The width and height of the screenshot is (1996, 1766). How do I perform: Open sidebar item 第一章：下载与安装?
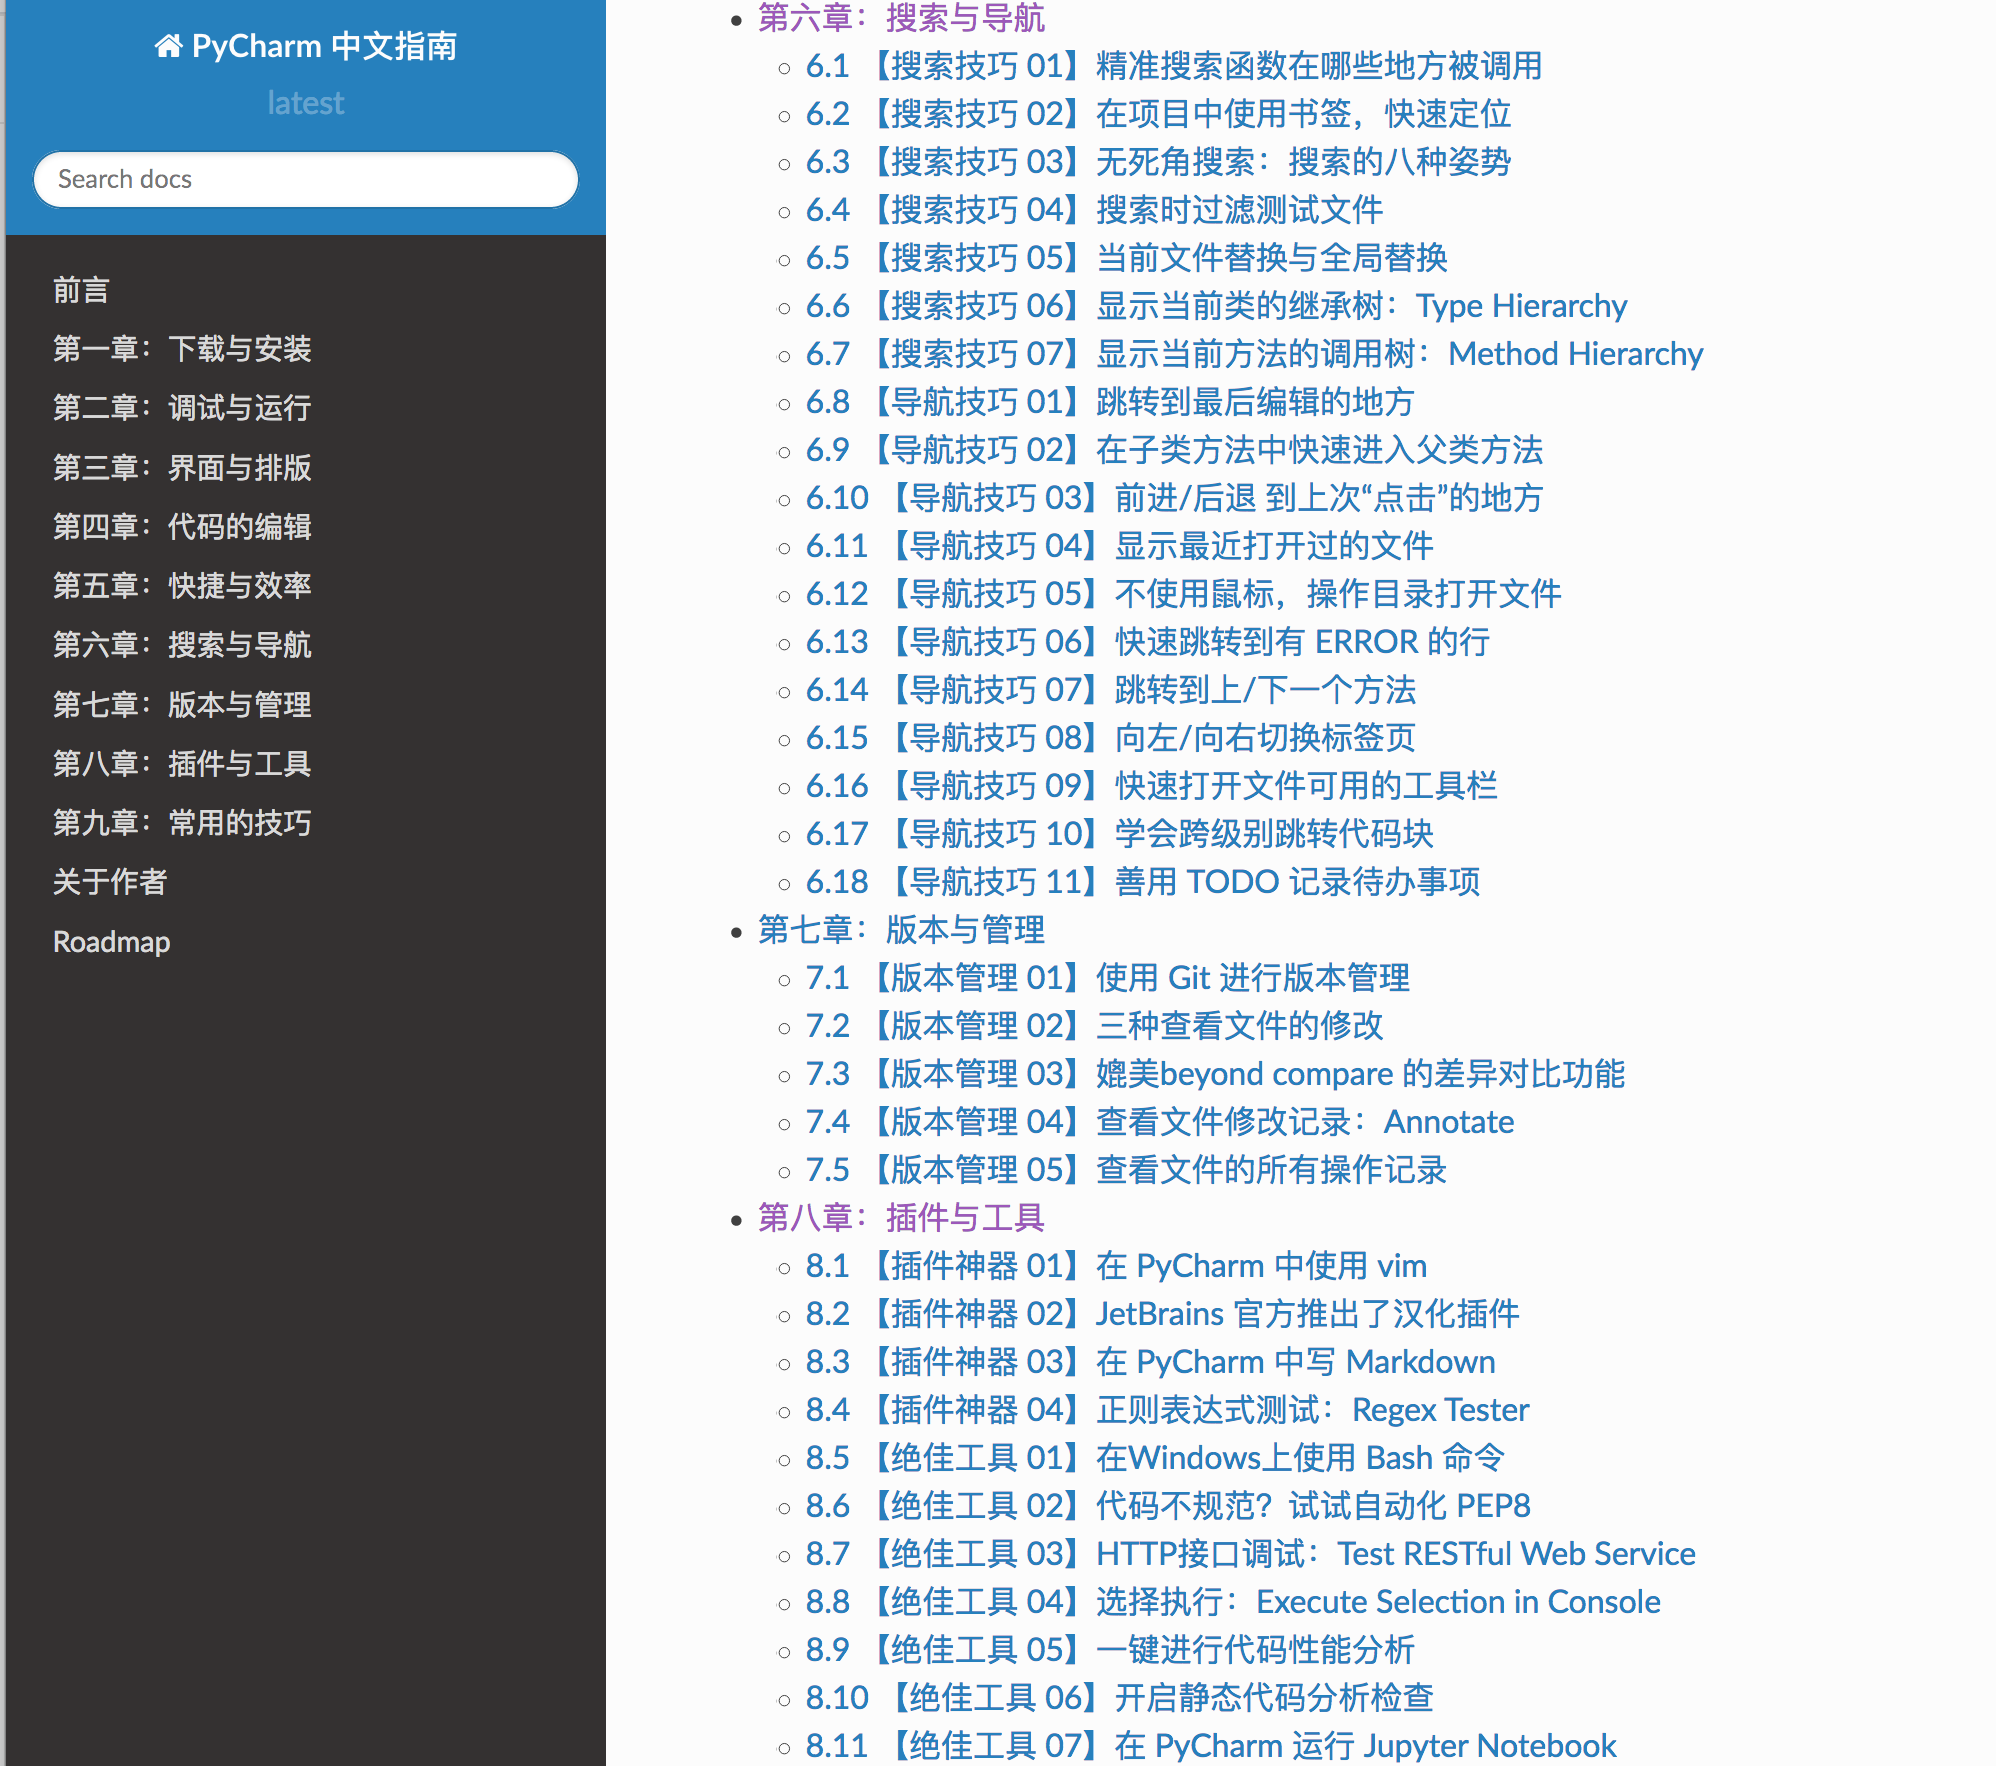(182, 349)
